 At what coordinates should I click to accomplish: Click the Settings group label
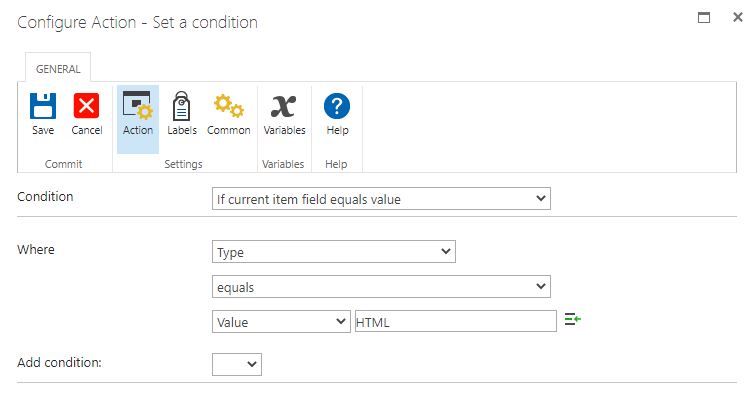[x=183, y=164]
